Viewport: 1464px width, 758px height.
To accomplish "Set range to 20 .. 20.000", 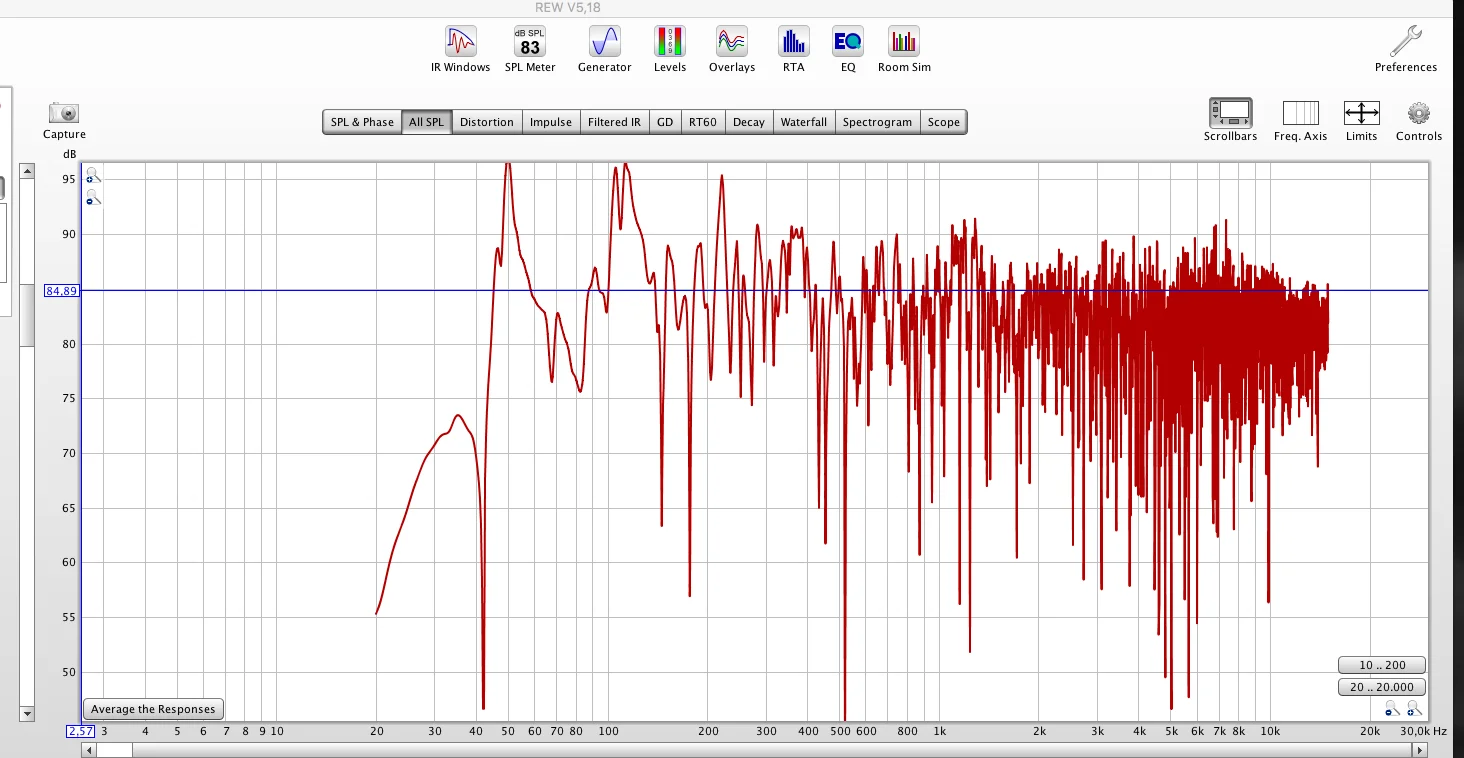I will click(1382, 687).
